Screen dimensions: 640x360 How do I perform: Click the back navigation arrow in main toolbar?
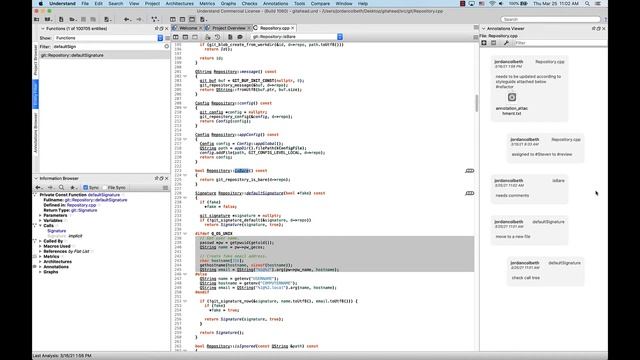[x=127, y=19]
